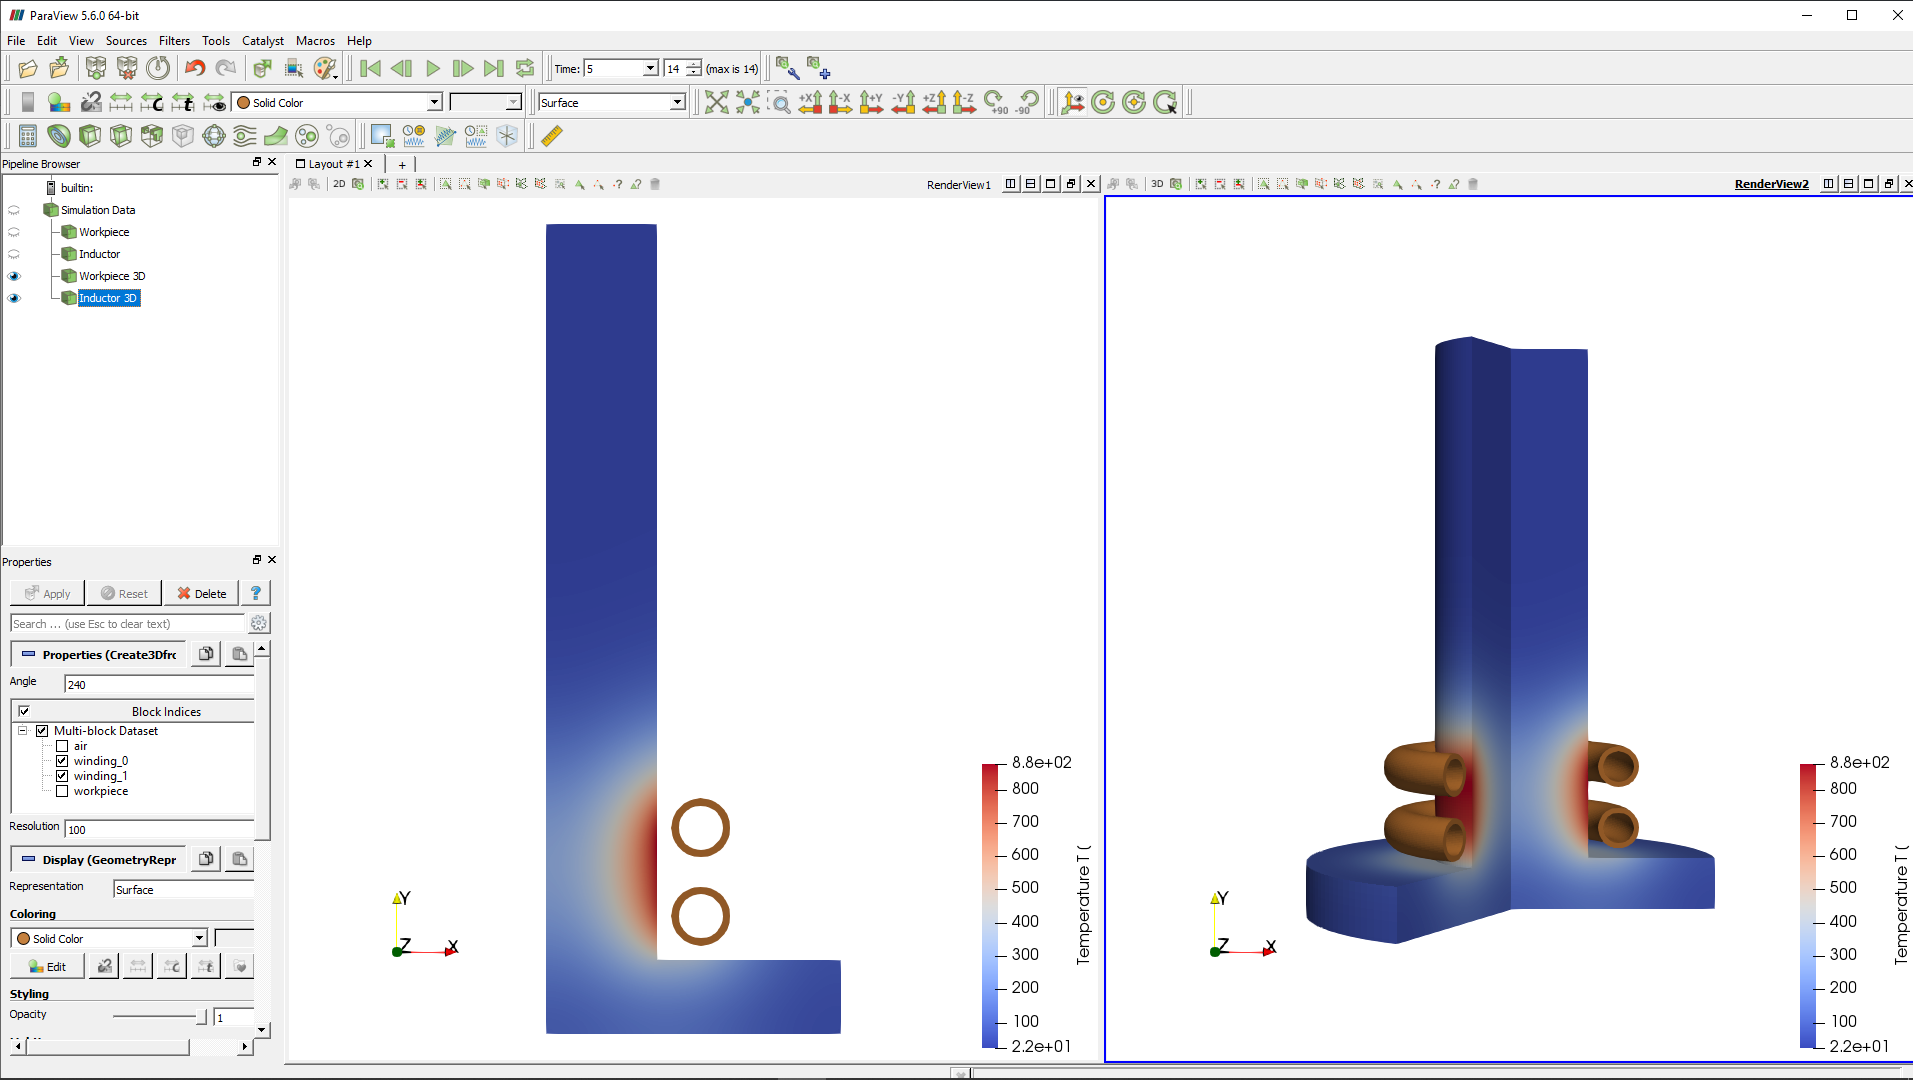
Task: Click the yellow Ruler icon
Action: [x=551, y=136]
